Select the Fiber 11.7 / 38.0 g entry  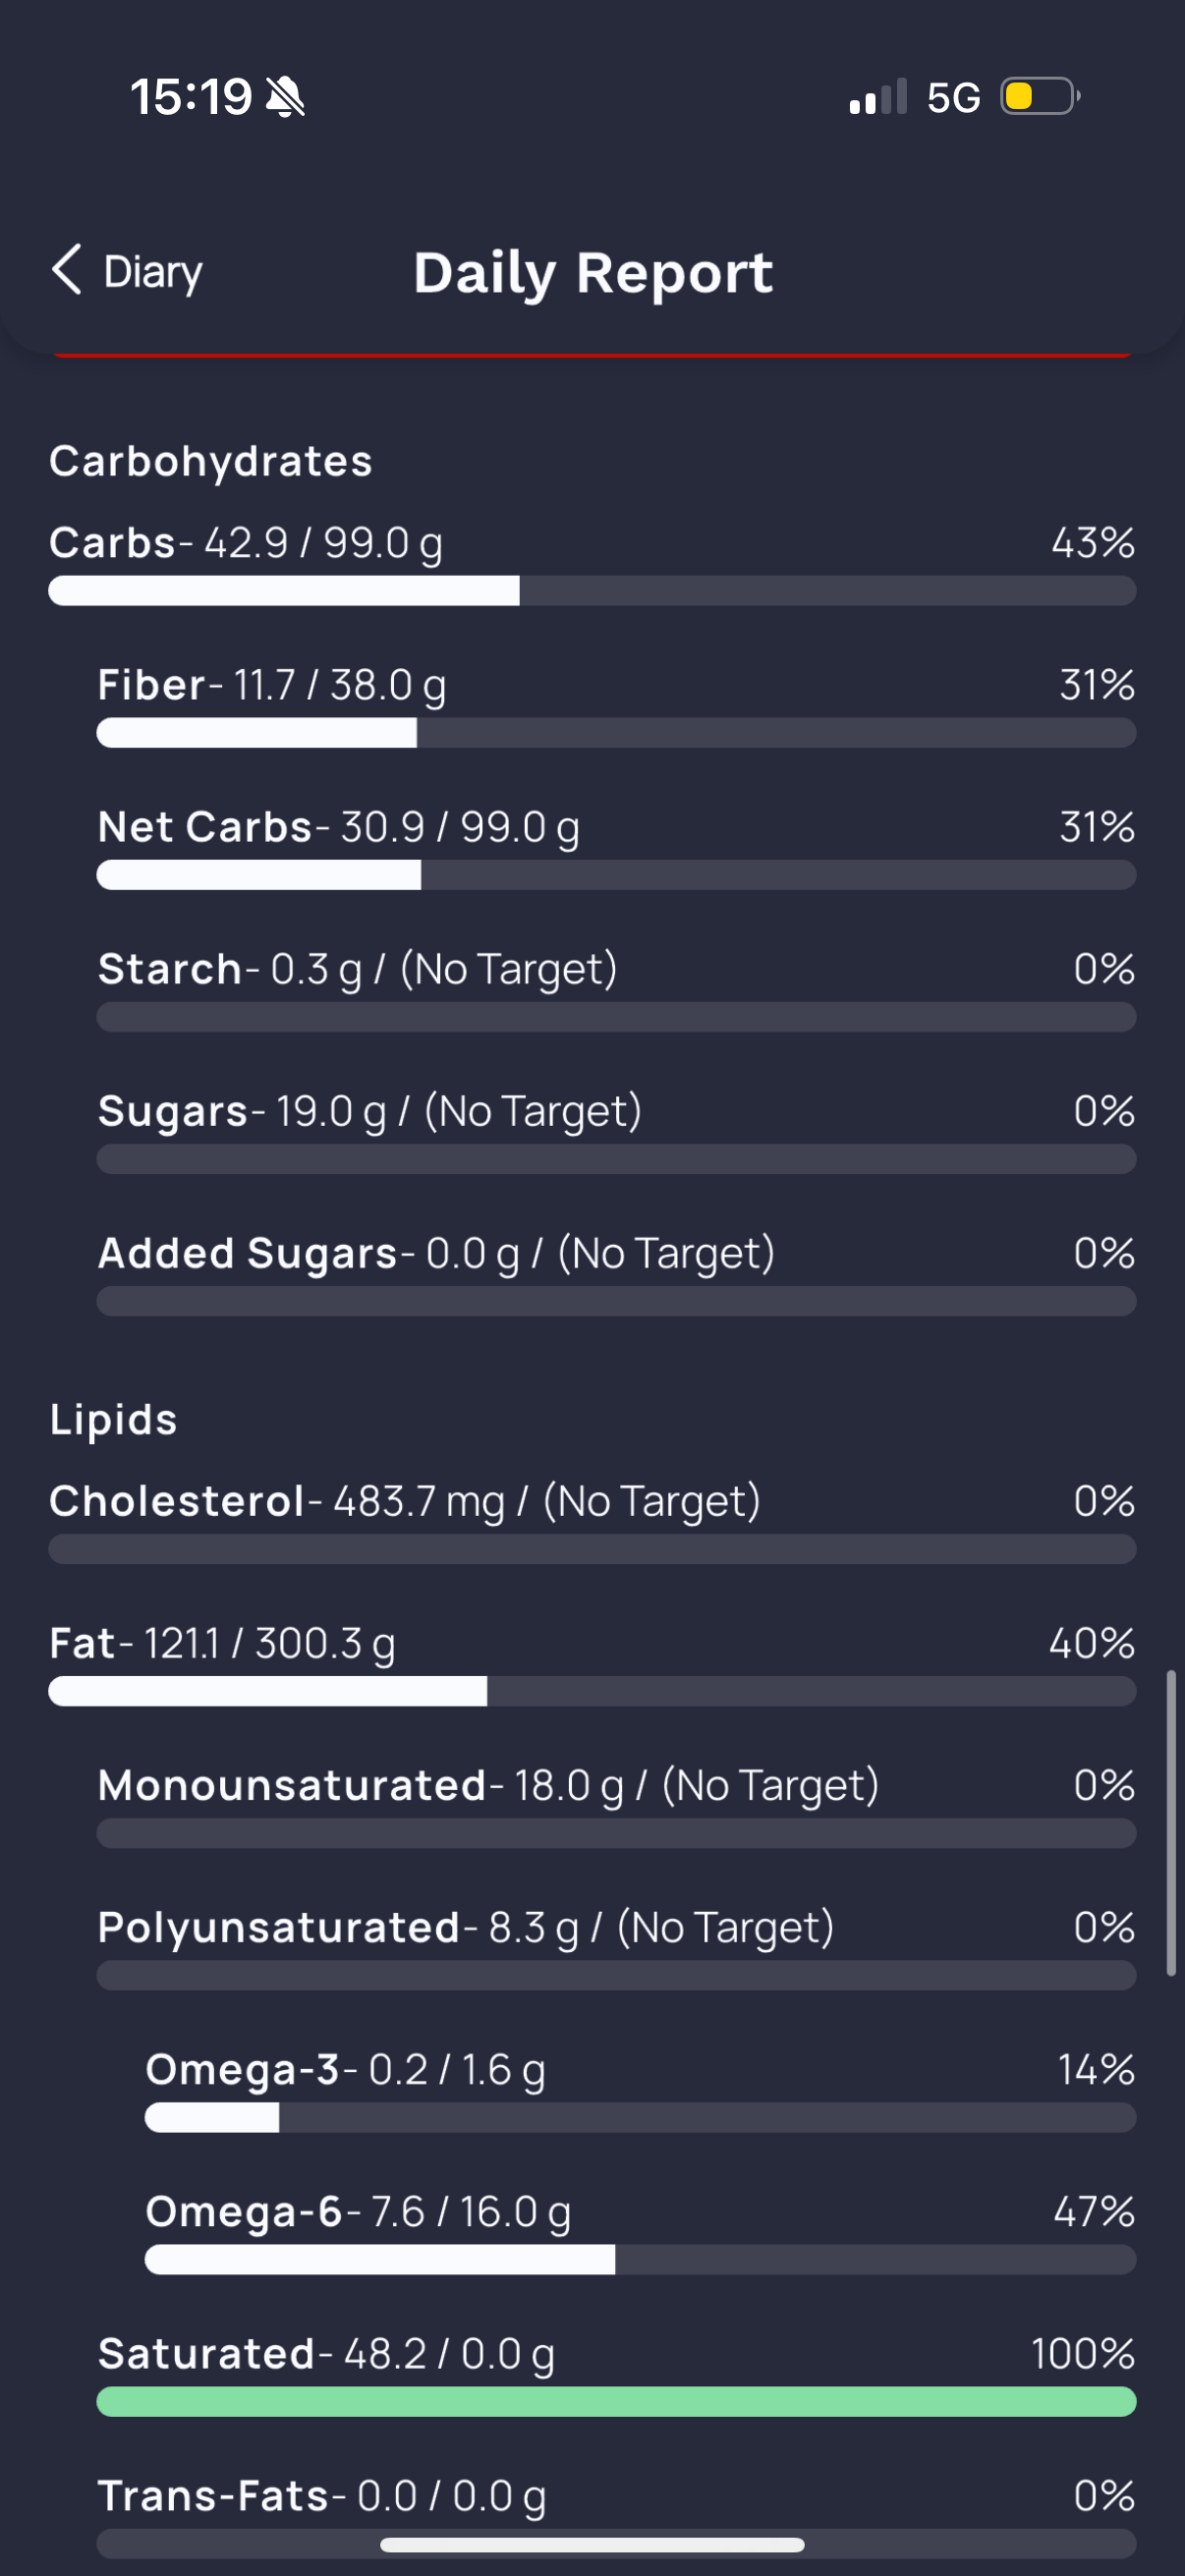tap(616, 705)
